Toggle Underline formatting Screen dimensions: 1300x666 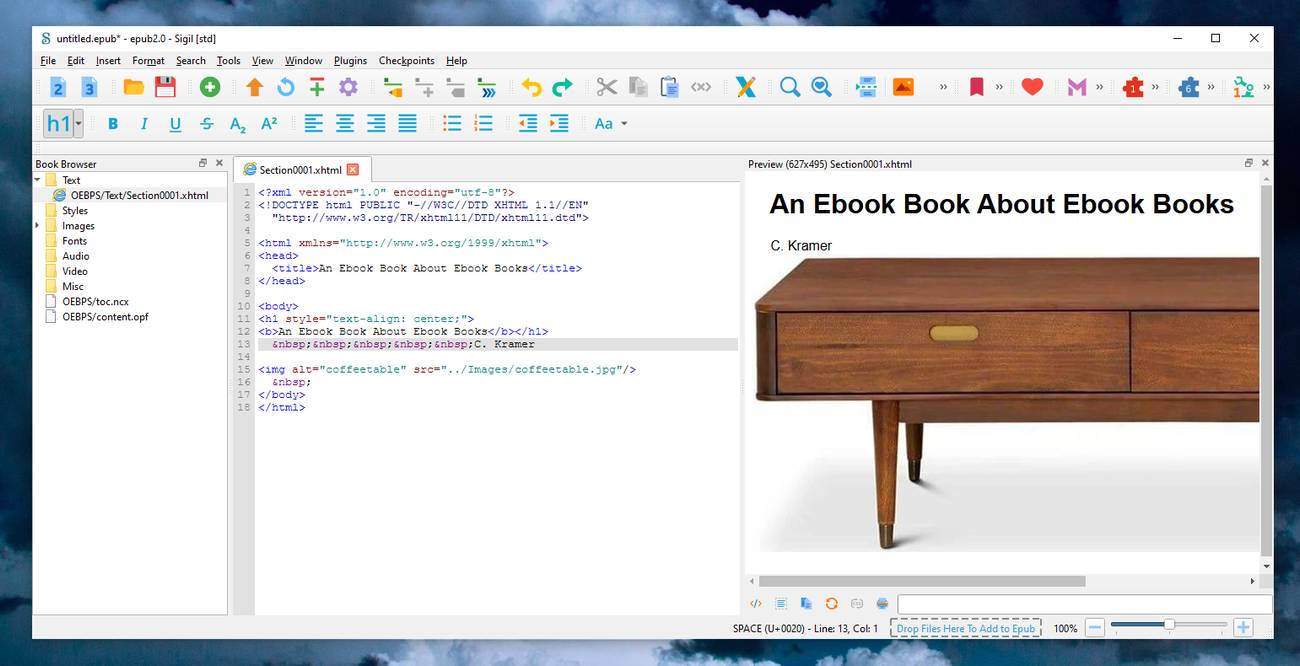[175, 124]
